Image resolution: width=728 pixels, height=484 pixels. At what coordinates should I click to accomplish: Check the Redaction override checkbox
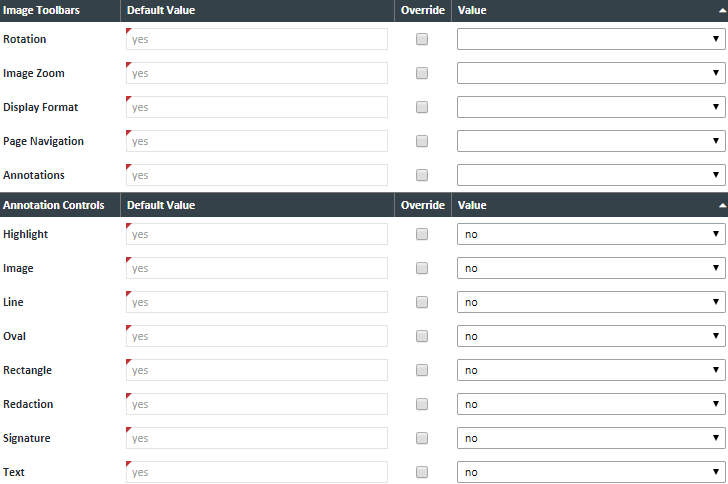pyautogui.click(x=422, y=404)
